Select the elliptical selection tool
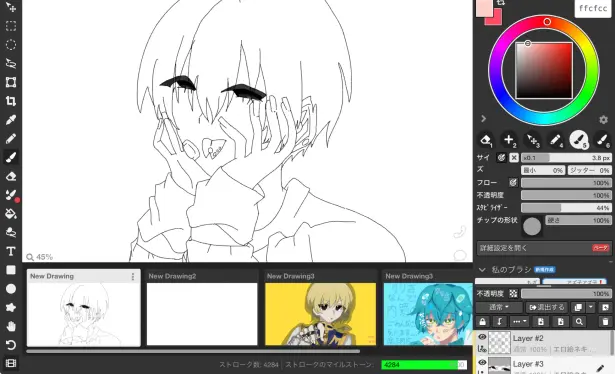The height and width of the screenshot is (374, 615). point(11,45)
